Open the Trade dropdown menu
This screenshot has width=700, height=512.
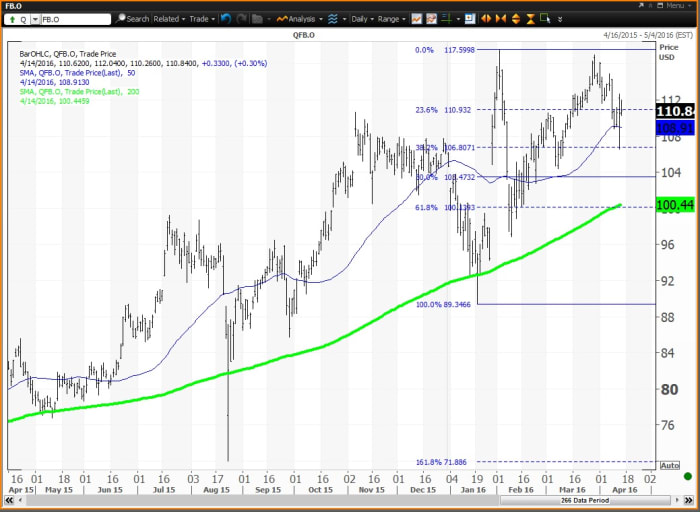point(202,19)
